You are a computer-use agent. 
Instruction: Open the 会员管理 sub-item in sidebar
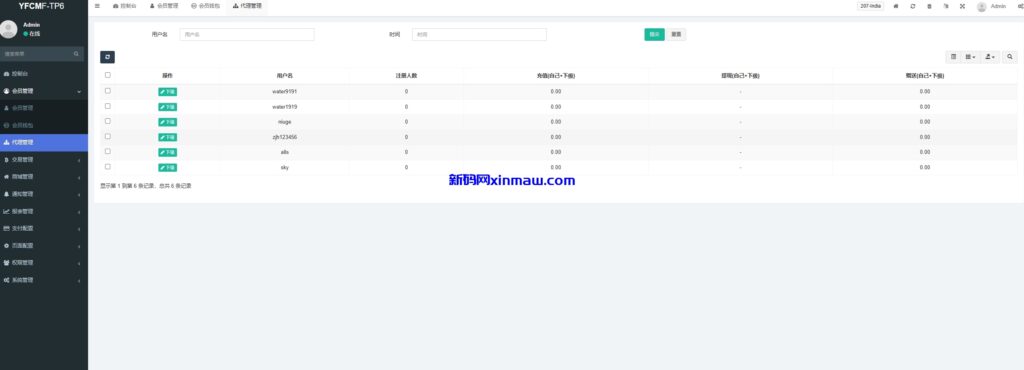(x=44, y=108)
